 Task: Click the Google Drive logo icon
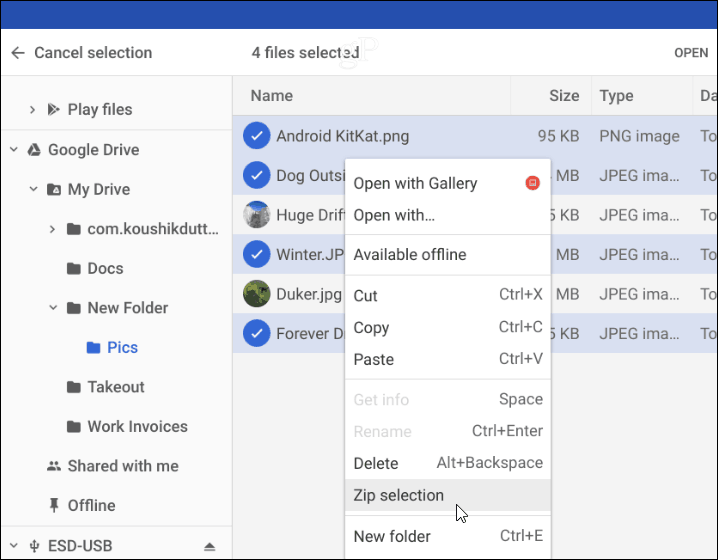tap(34, 150)
